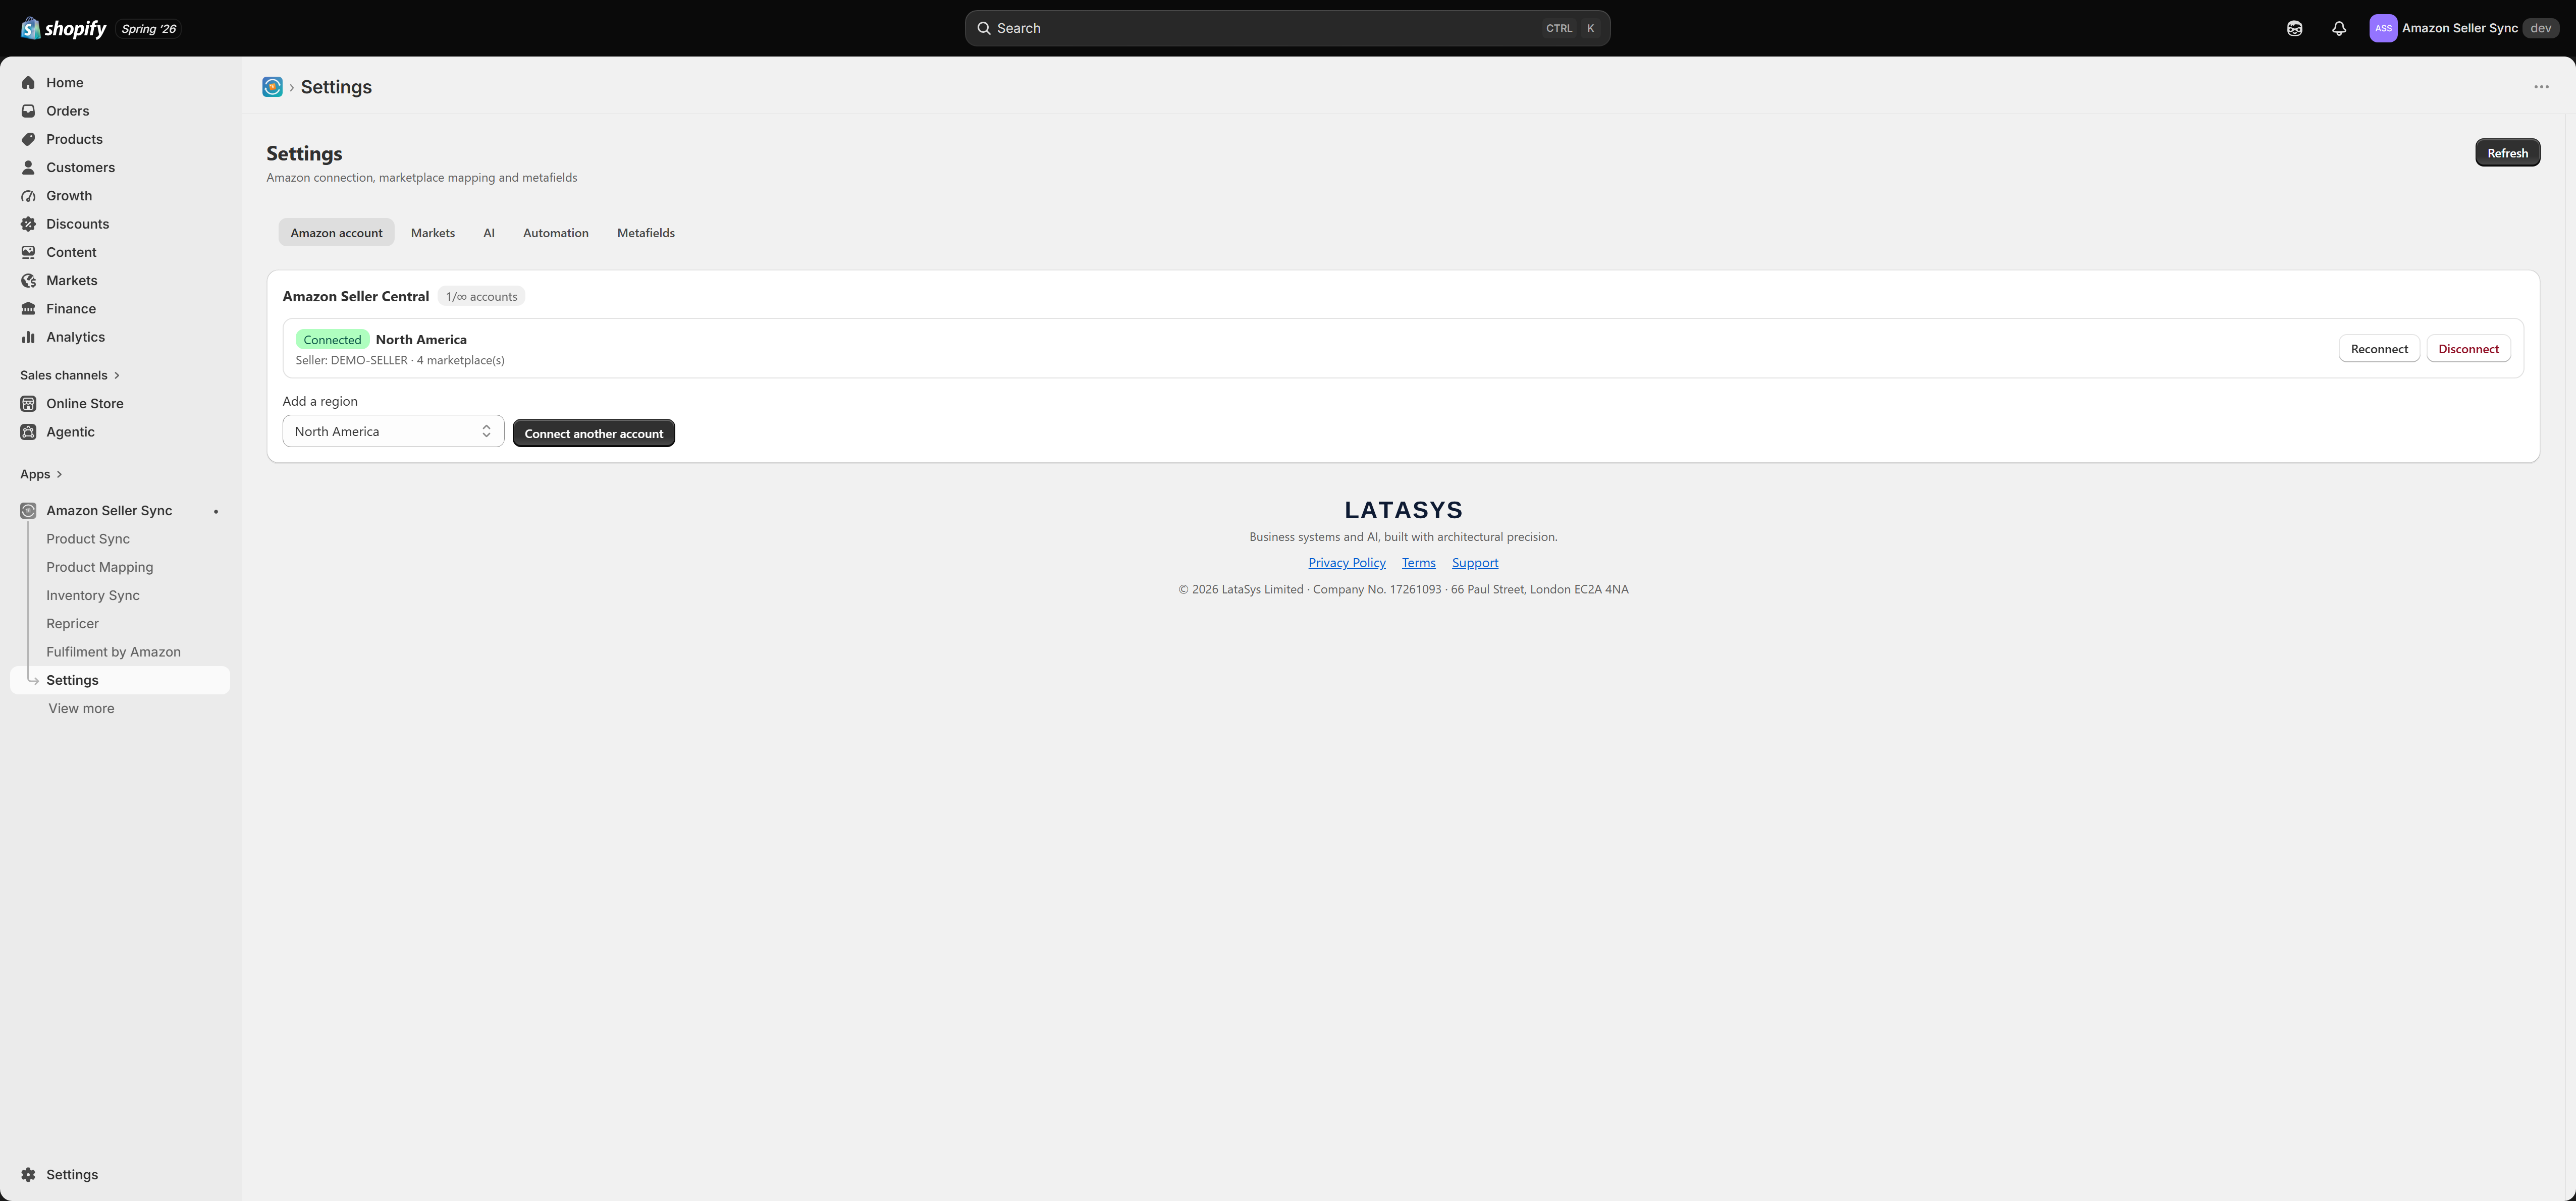Click the 1/∞ accounts badge
The width and height of the screenshot is (2576, 1201).
[x=481, y=297]
